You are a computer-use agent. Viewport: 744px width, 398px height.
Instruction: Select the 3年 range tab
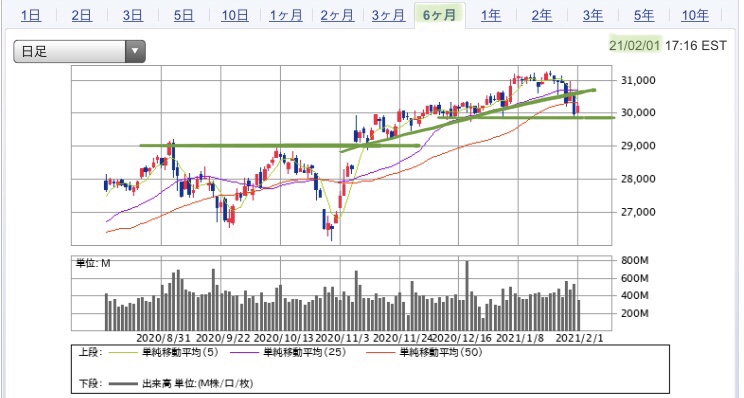click(x=593, y=16)
